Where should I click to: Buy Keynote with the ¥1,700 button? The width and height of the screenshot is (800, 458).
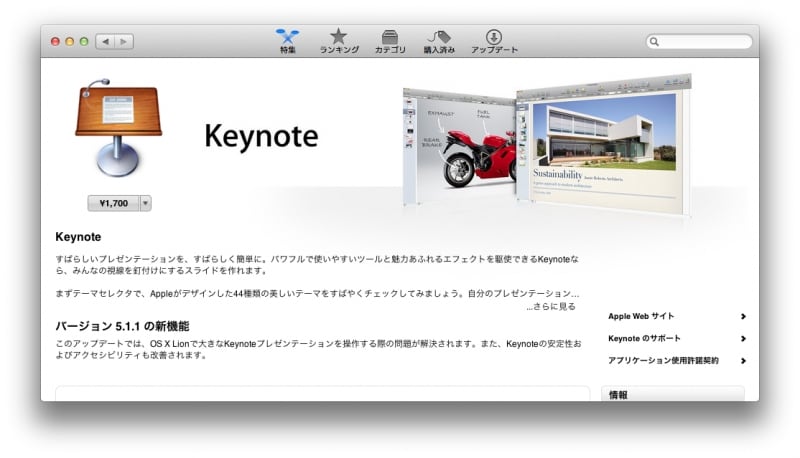click(113, 203)
